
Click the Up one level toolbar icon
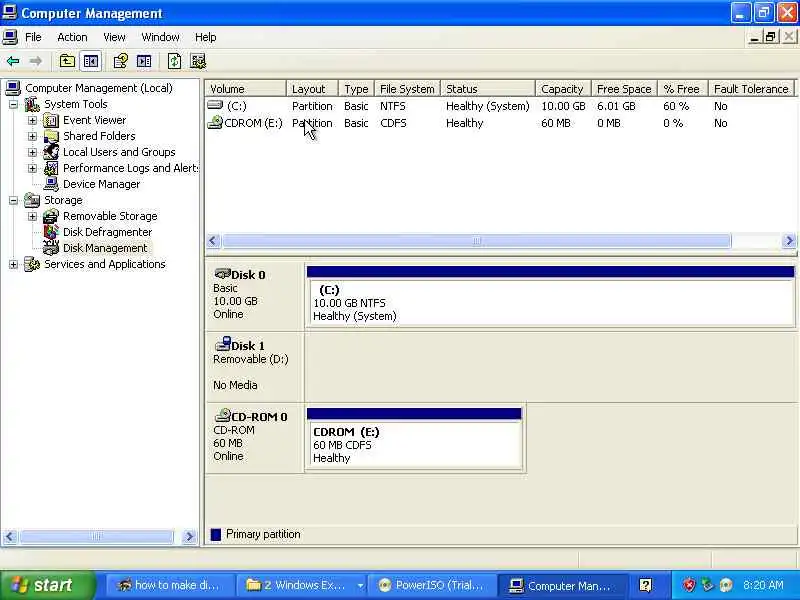(x=67, y=61)
